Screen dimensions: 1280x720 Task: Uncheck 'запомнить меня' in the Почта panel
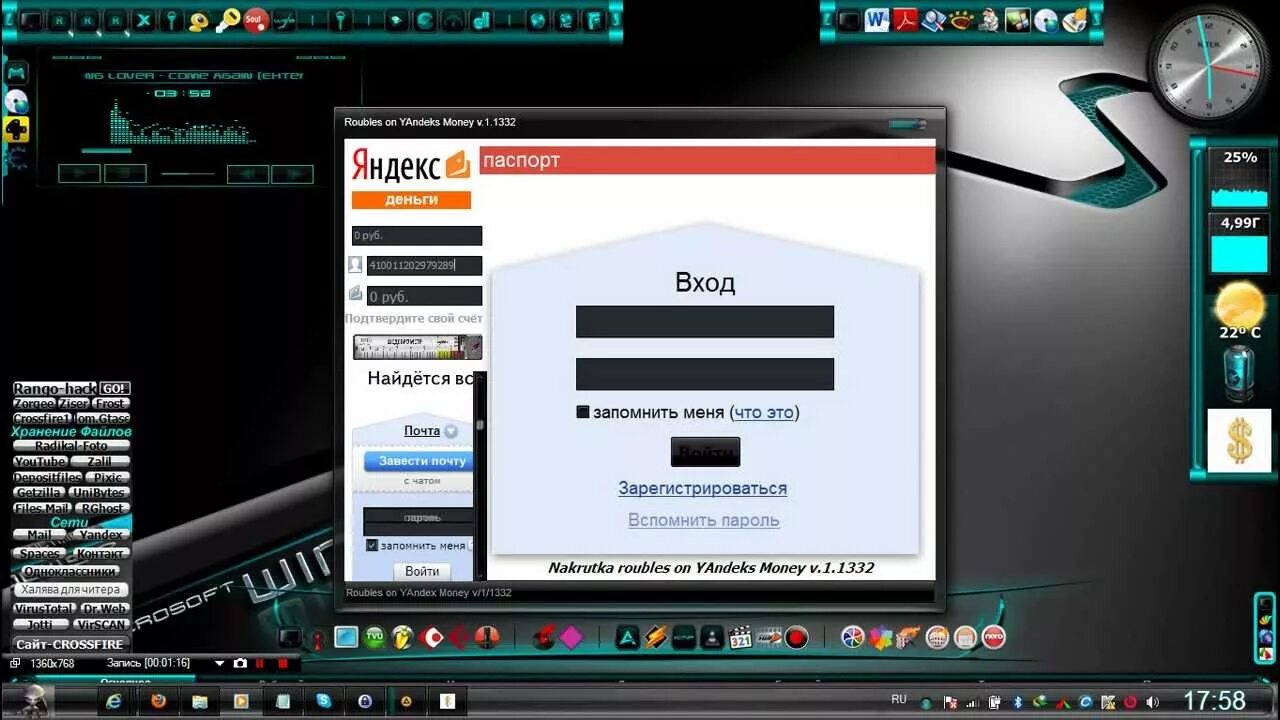click(x=372, y=545)
